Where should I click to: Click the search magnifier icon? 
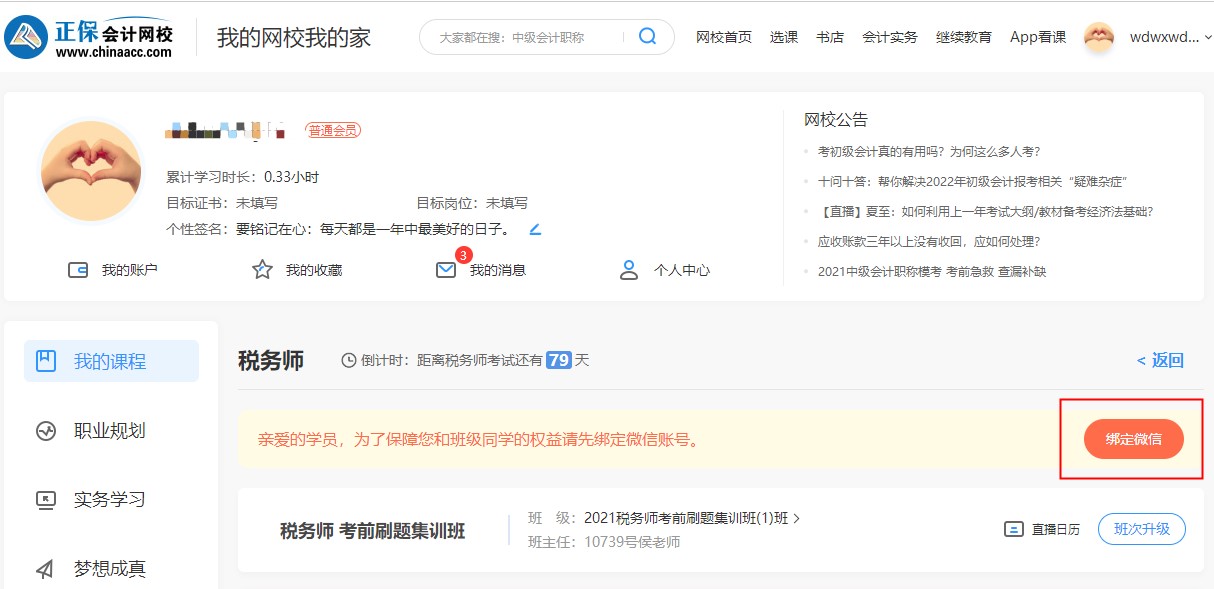[647, 37]
